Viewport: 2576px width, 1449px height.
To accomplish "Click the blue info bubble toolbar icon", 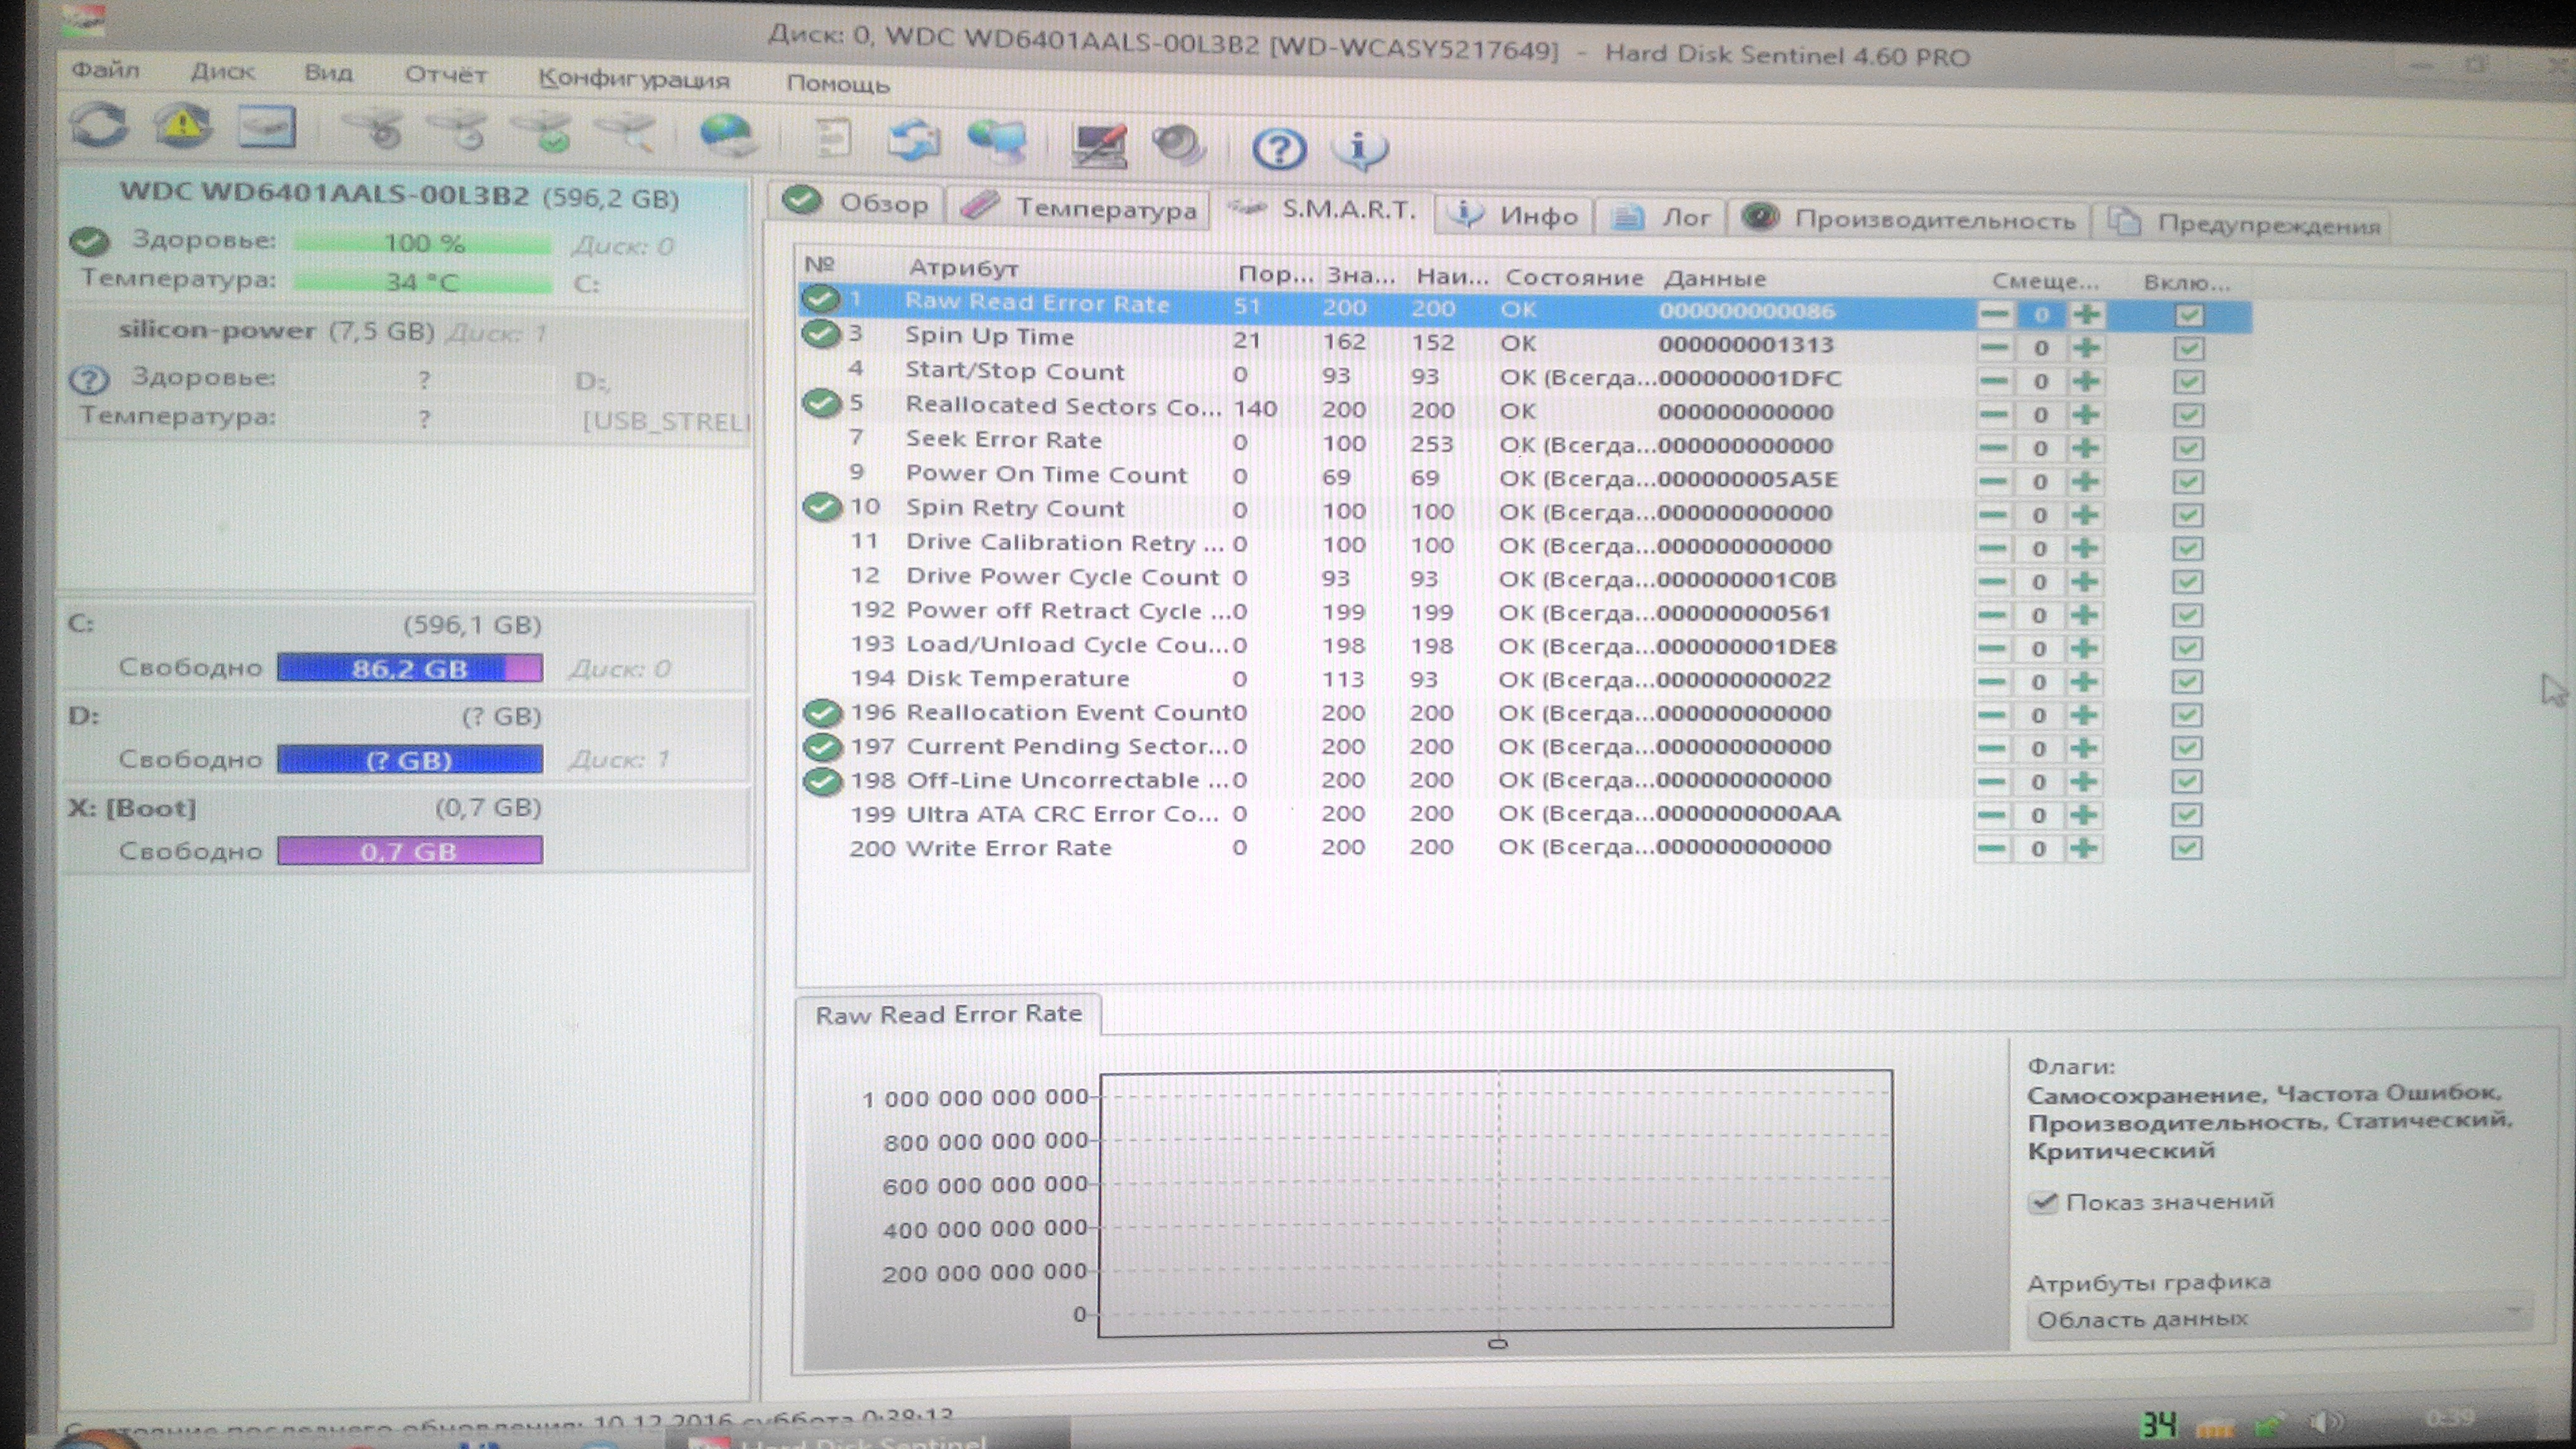I will point(1360,149).
